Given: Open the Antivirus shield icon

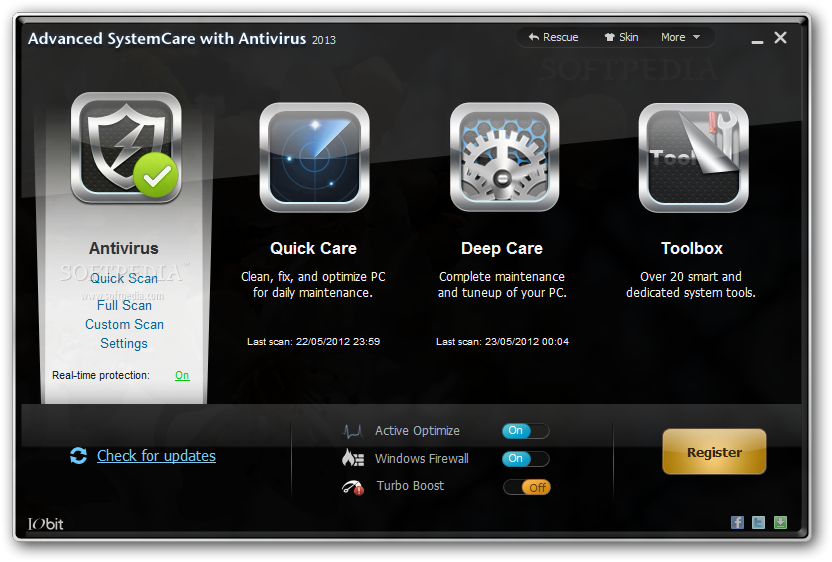Looking at the screenshot, I should pyautogui.click(x=126, y=148).
